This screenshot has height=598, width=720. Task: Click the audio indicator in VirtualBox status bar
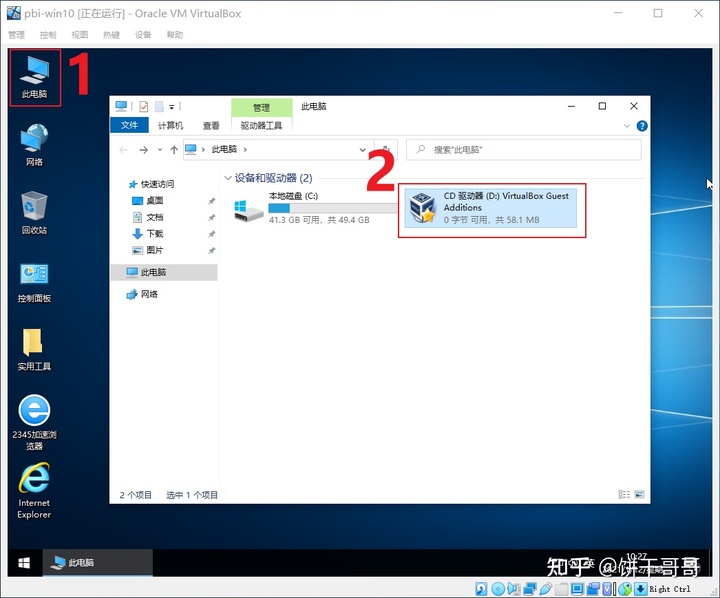tap(513, 589)
